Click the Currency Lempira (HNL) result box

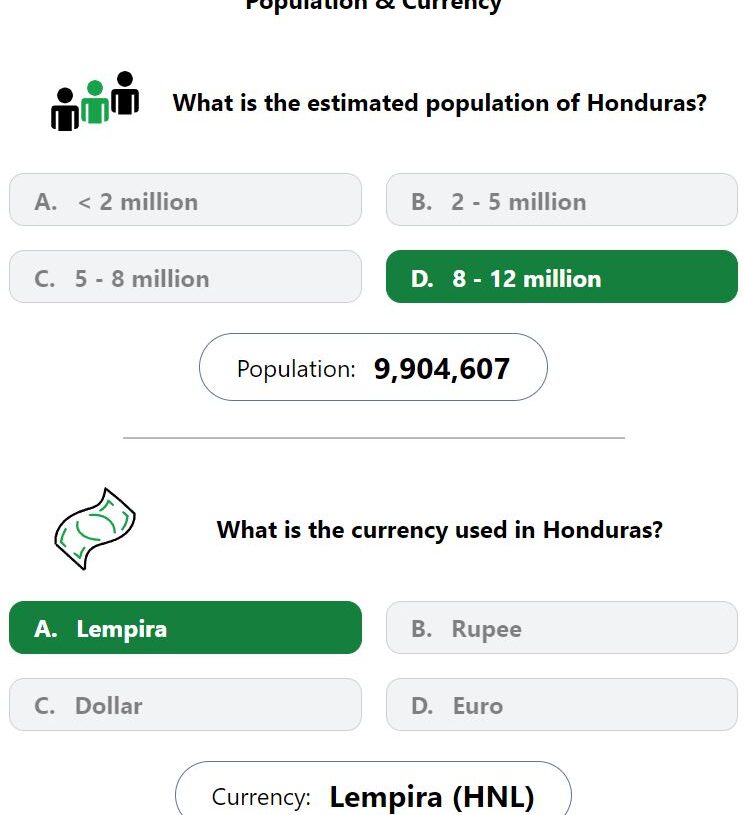click(x=373, y=788)
